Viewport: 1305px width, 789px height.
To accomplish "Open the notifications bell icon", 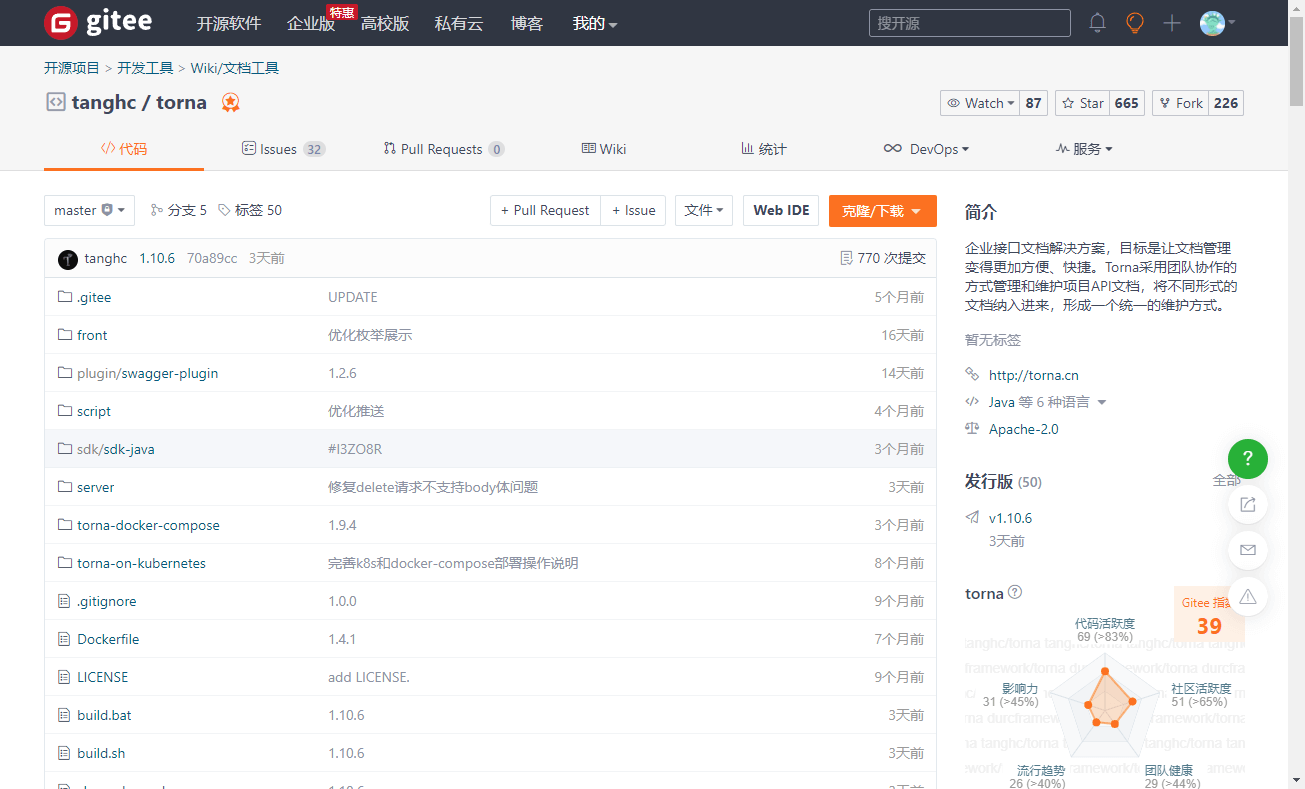I will 1097,23.
